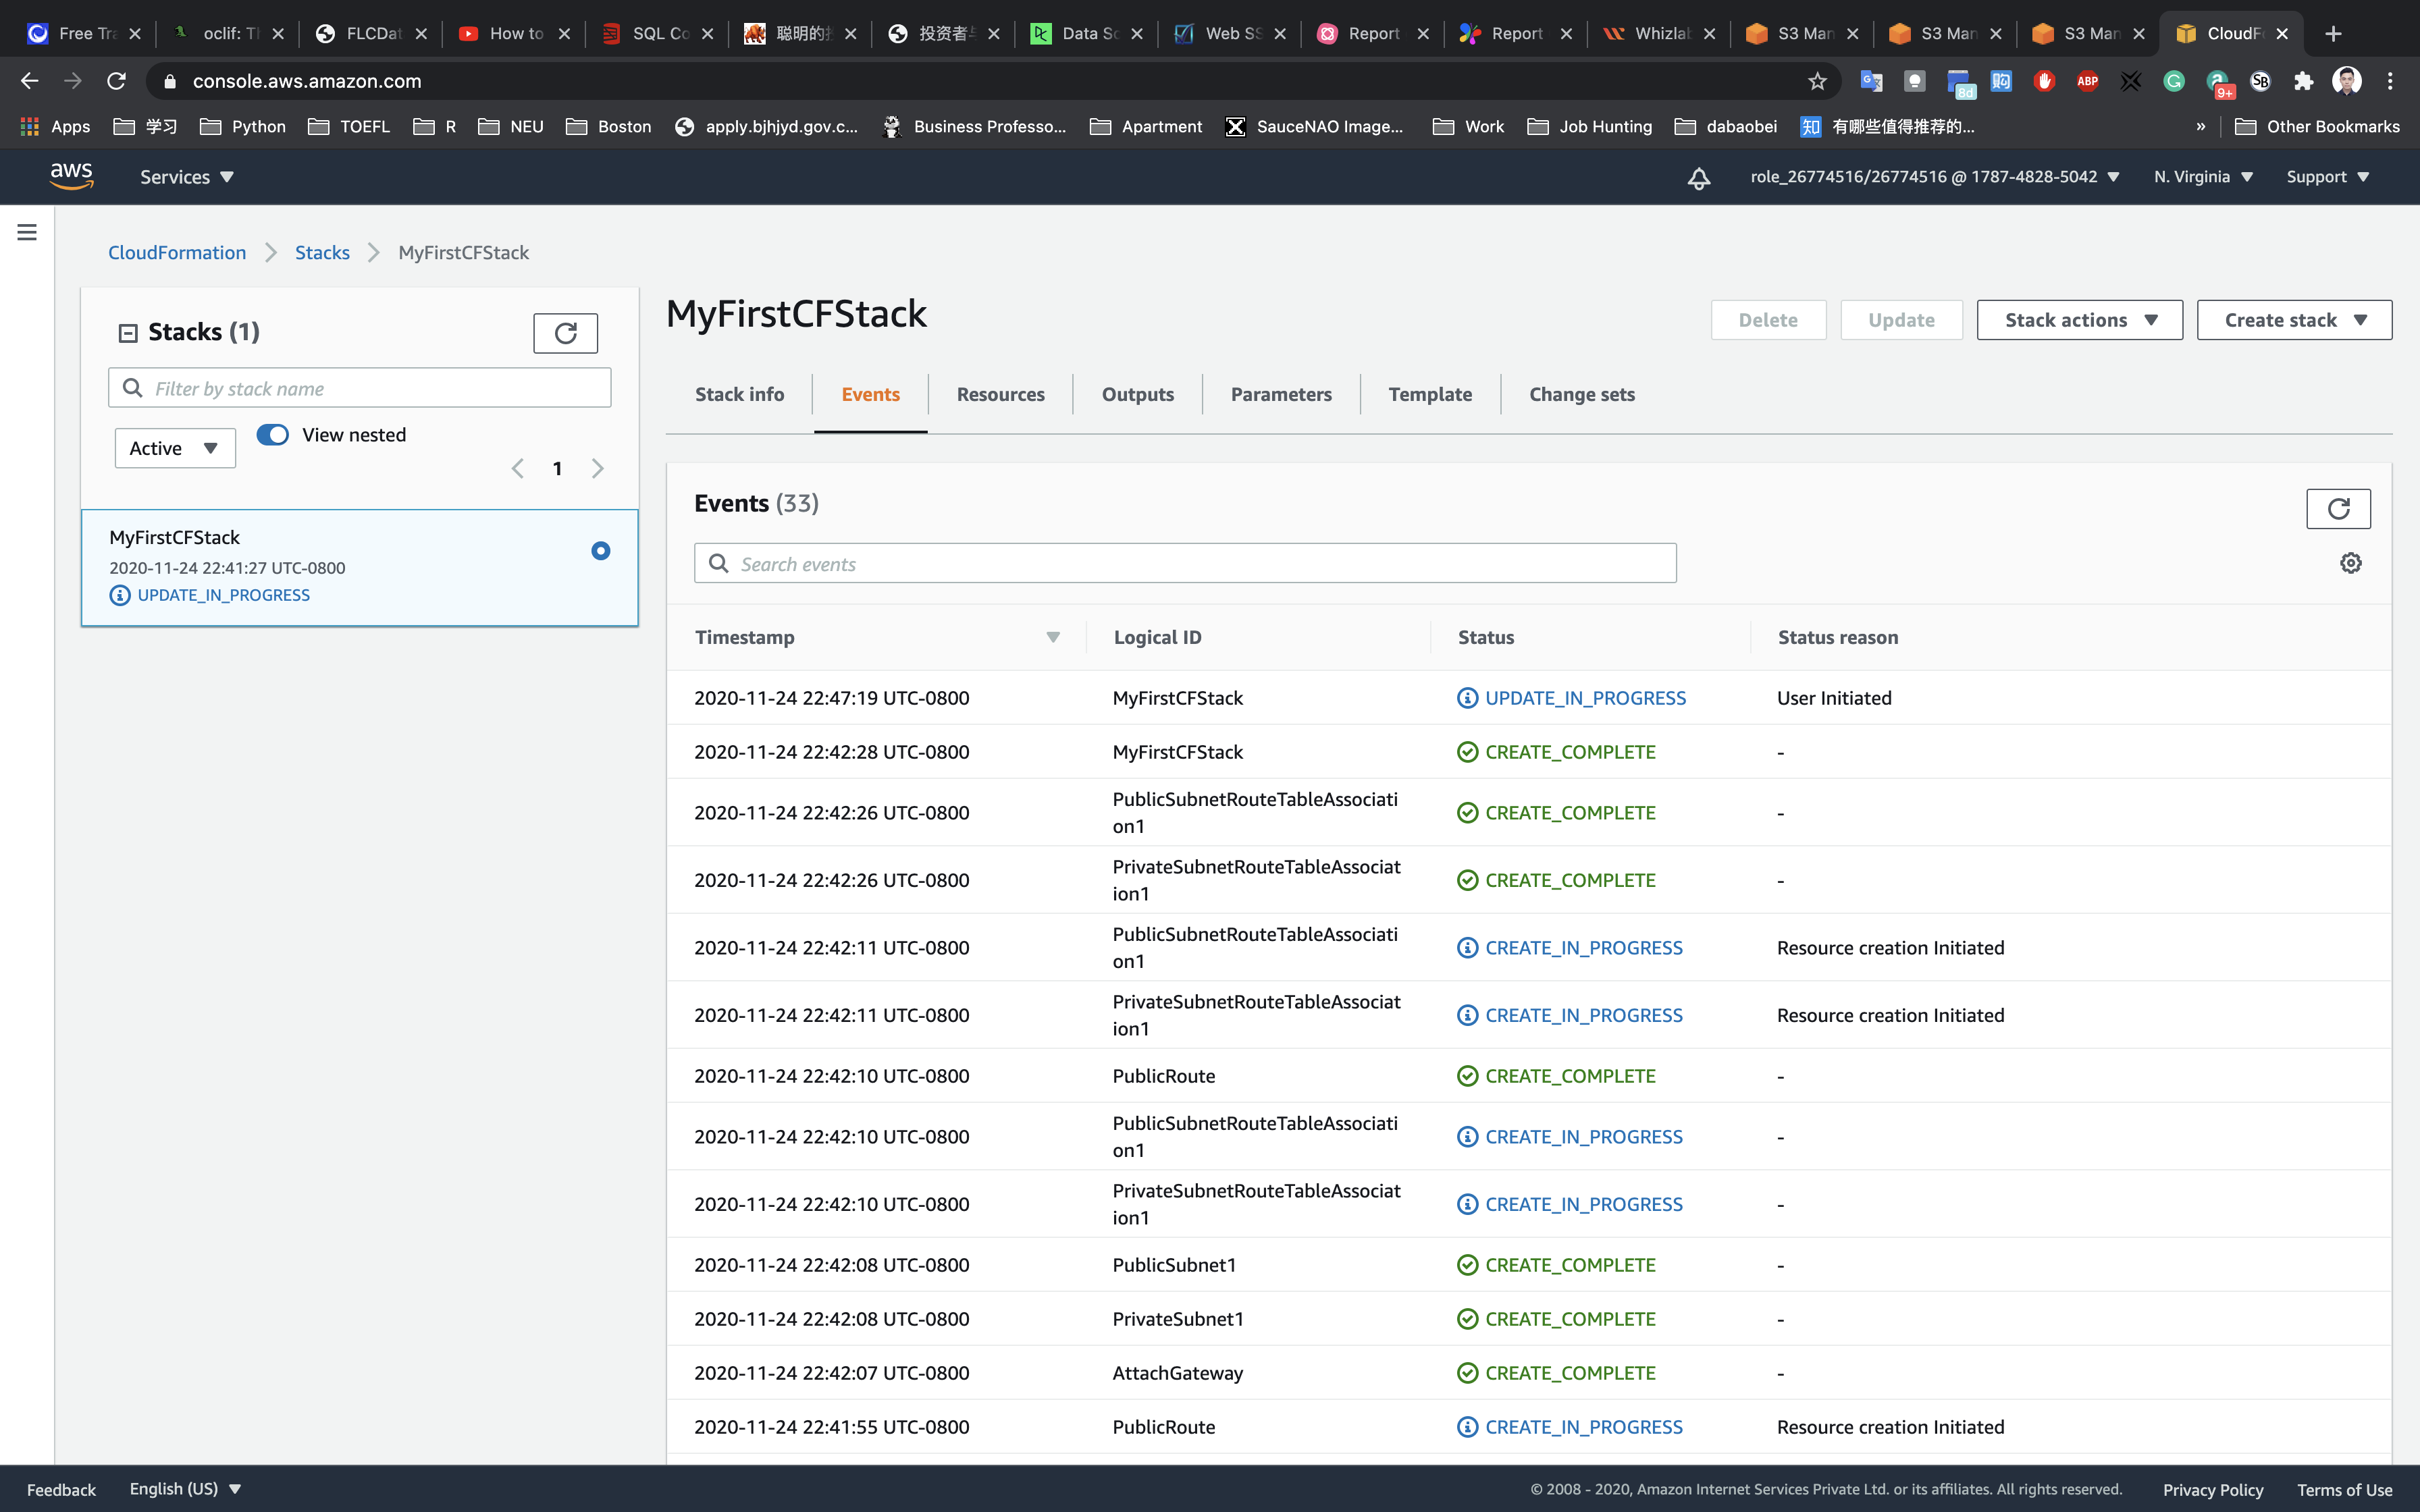This screenshot has width=2420, height=1512.
Task: Click the AWS logo home icon
Action: click(71, 176)
